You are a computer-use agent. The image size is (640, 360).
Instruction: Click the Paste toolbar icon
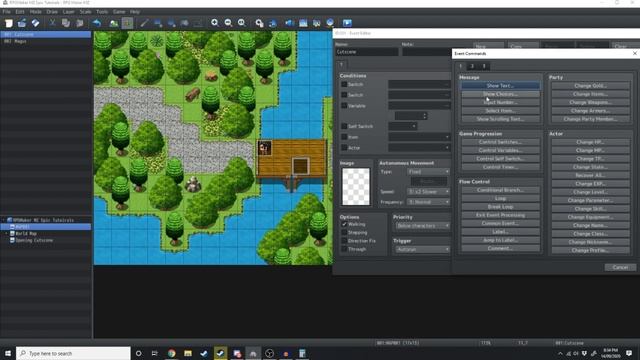[x=80, y=23]
